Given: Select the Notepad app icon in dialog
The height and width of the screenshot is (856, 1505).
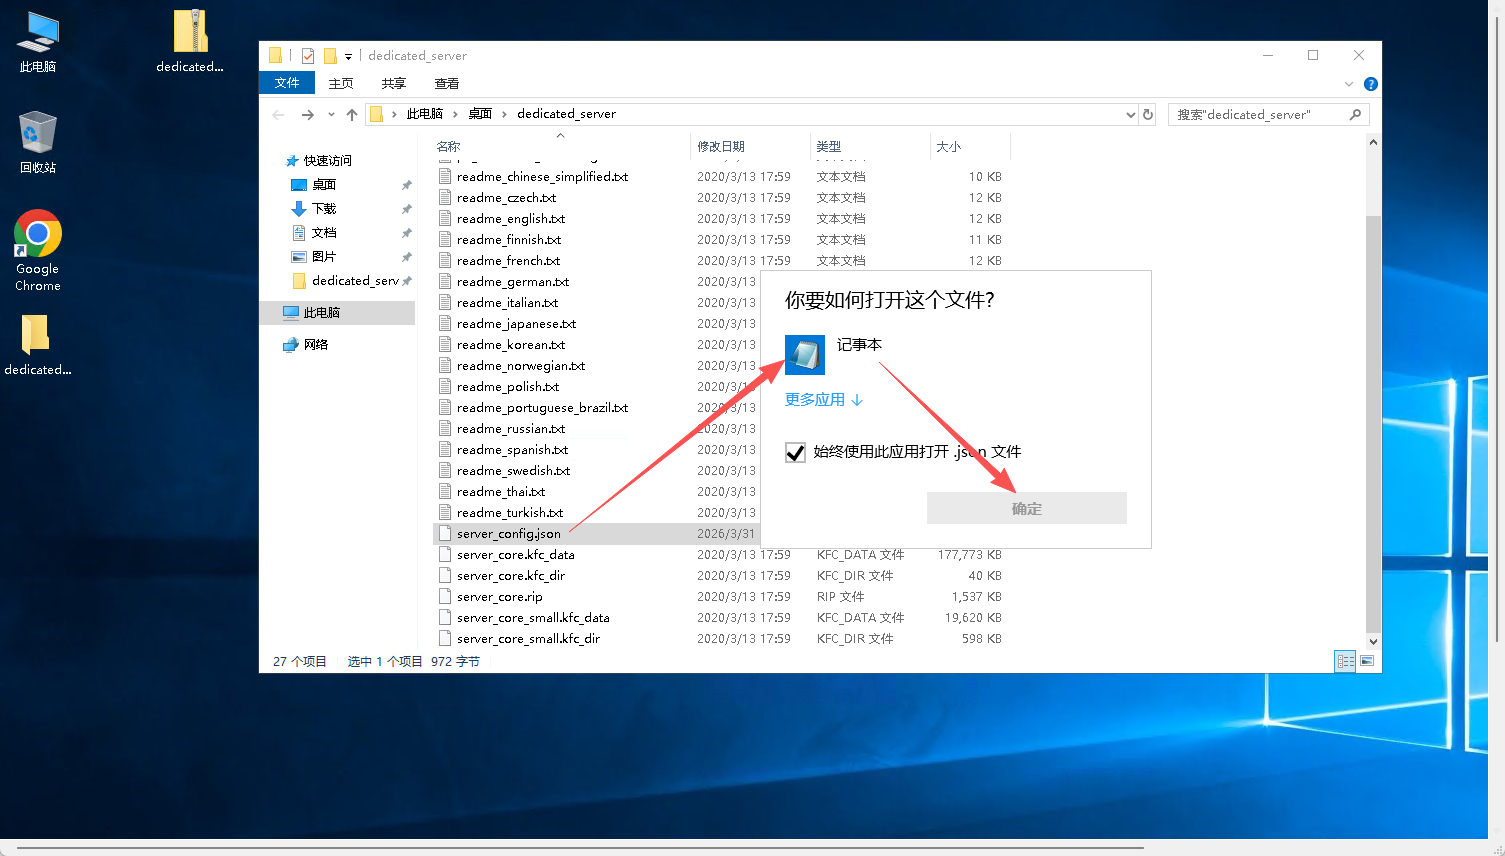Looking at the screenshot, I should pos(805,355).
